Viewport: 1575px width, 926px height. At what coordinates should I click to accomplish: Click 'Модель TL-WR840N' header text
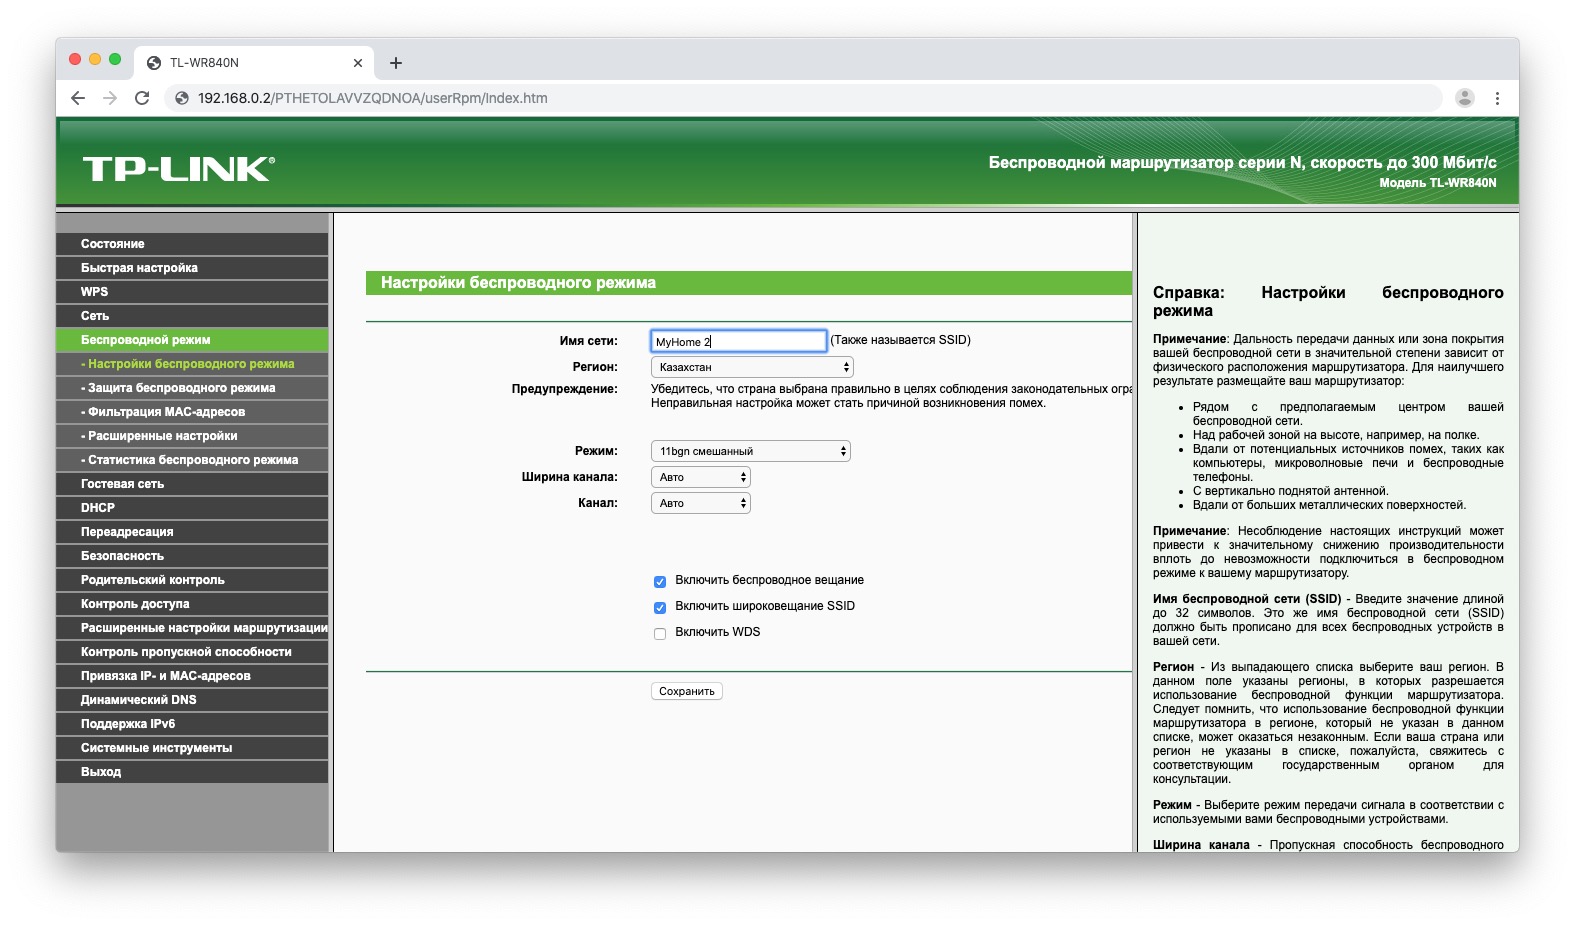click(1437, 183)
